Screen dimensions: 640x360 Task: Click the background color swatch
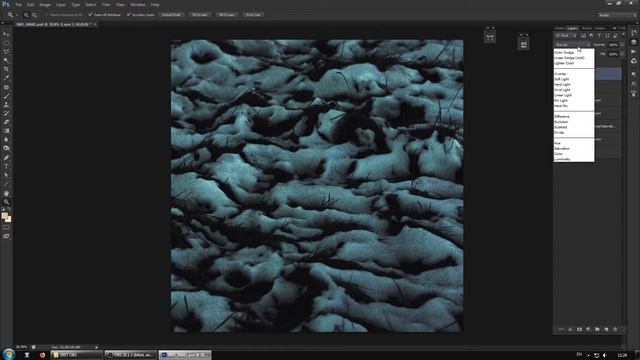(x=9, y=220)
